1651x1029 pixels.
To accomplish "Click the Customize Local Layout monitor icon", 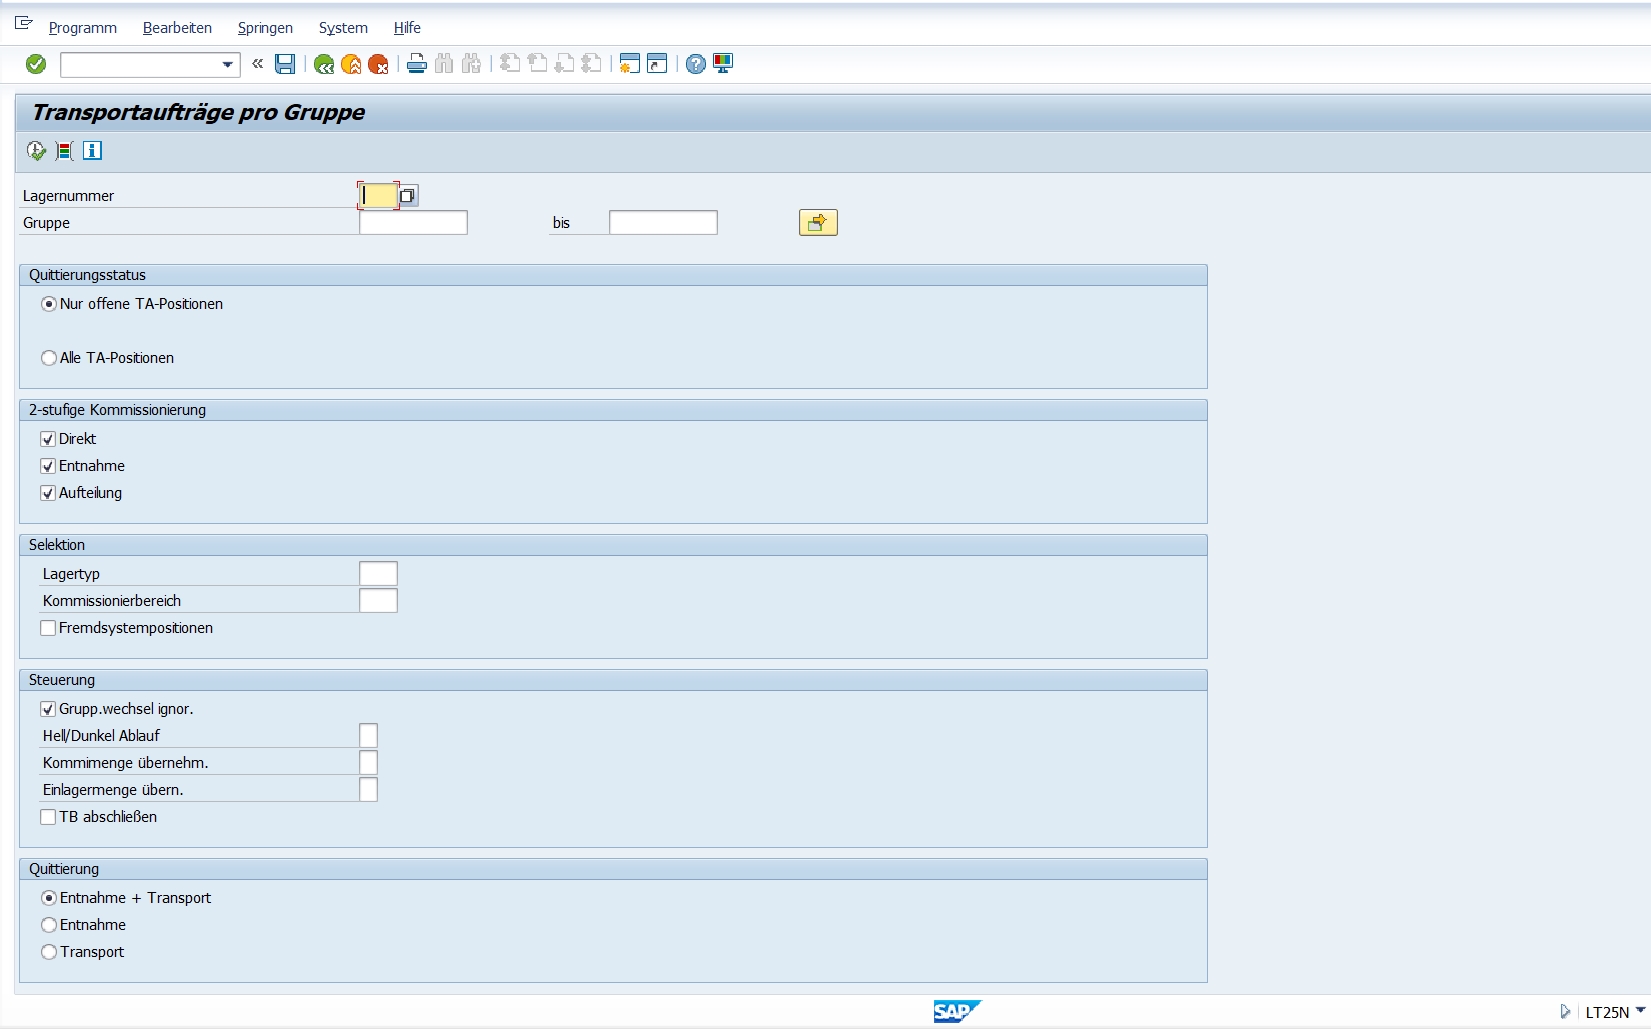I will point(723,64).
